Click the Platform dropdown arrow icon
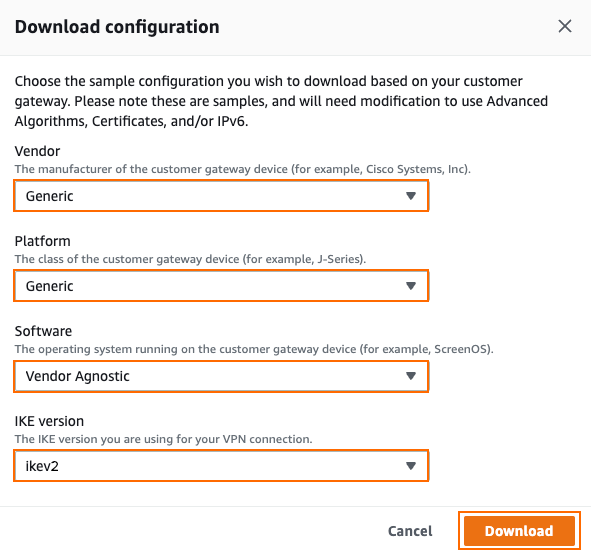Viewport: 591px width, 552px height. click(411, 286)
